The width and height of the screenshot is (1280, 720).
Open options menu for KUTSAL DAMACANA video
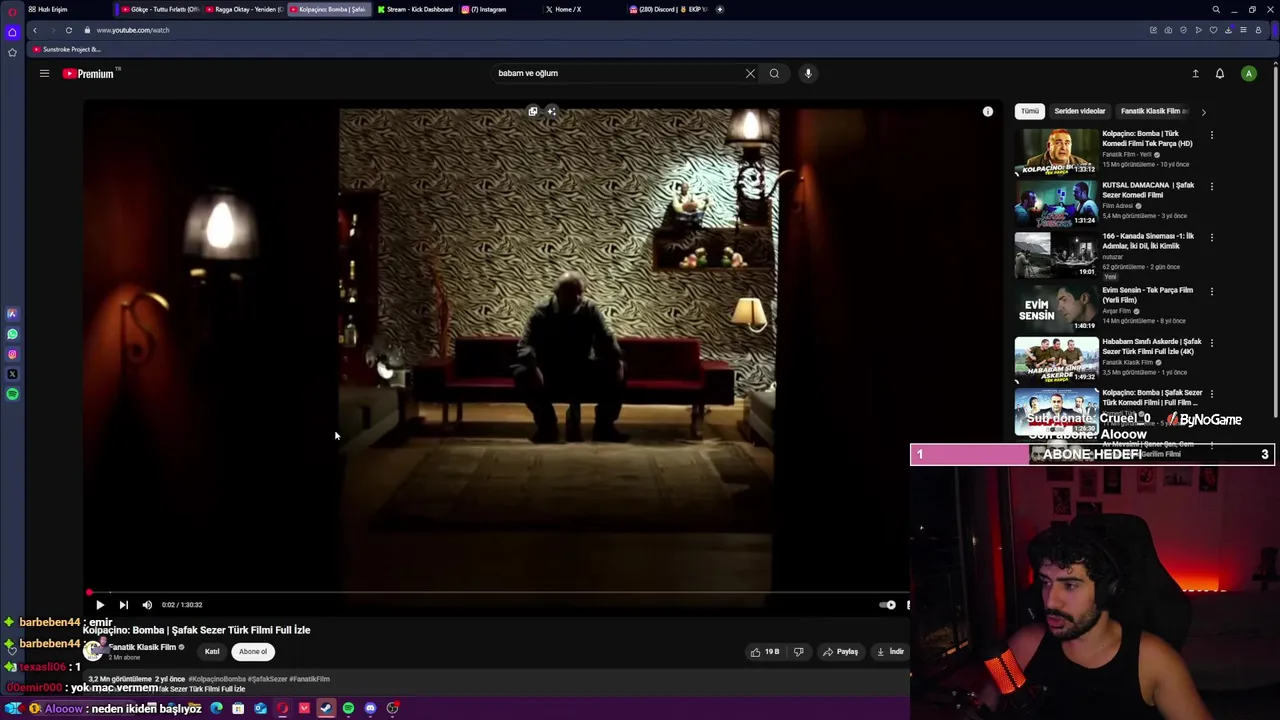click(x=1212, y=187)
